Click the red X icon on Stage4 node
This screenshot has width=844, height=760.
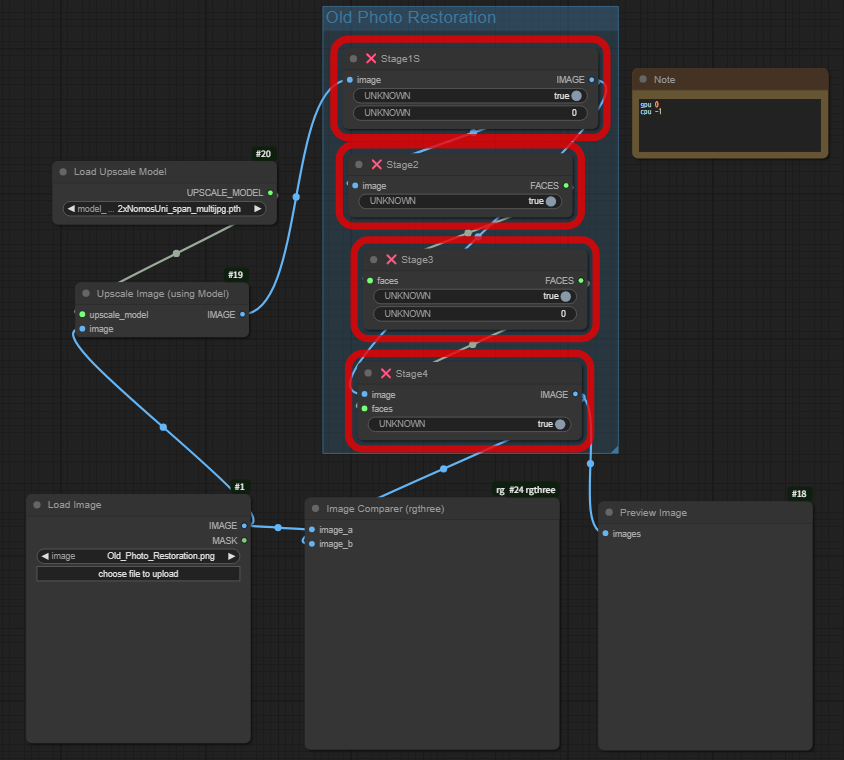click(x=385, y=374)
